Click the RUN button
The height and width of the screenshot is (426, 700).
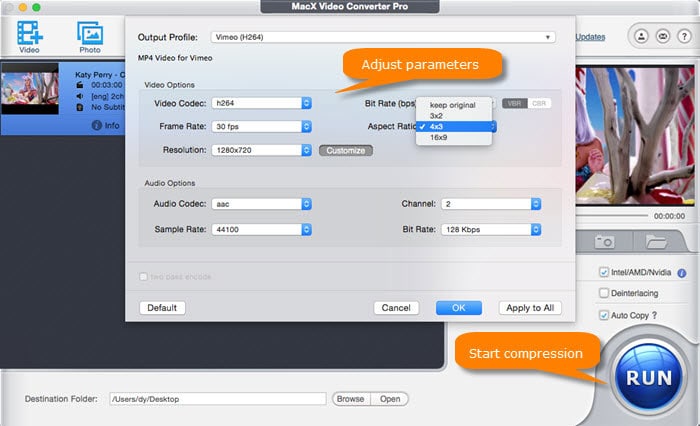click(x=649, y=377)
